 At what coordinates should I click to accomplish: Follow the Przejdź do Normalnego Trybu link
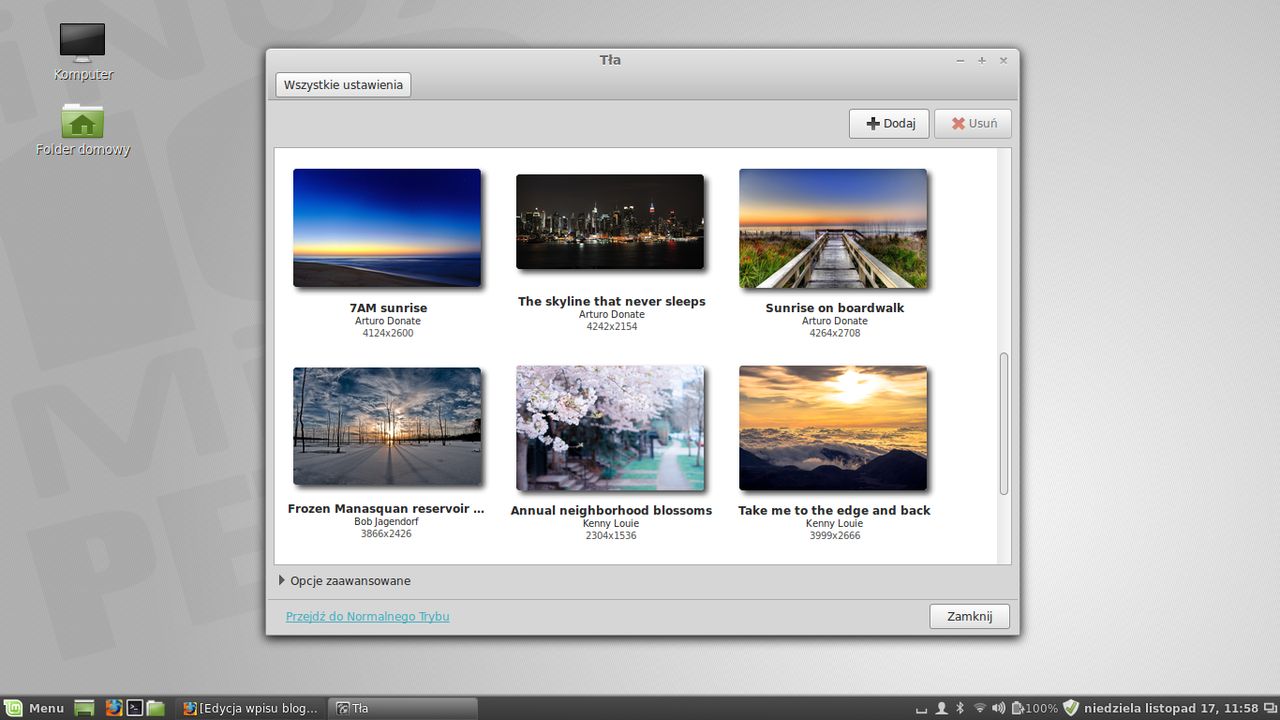367,616
